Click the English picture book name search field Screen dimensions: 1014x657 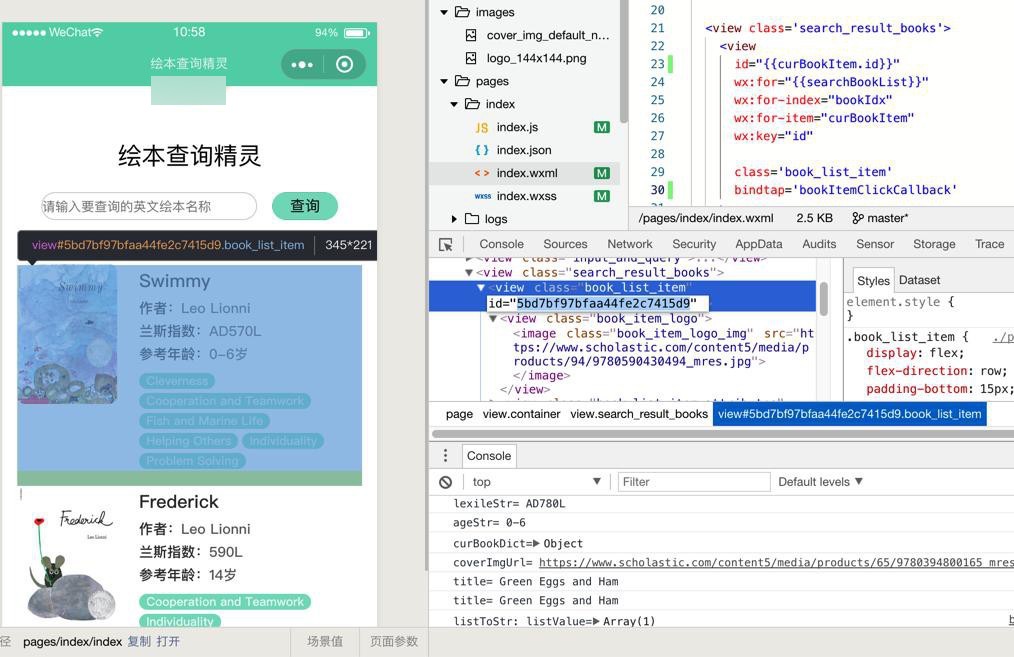tap(149, 206)
